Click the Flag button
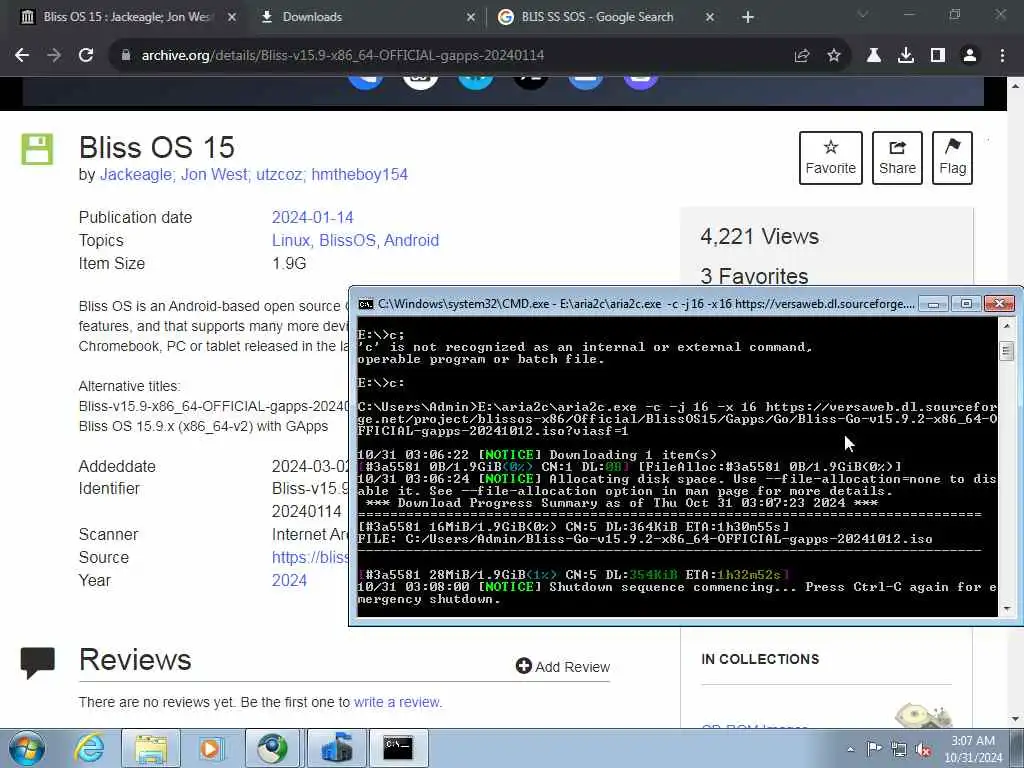 coord(952,158)
